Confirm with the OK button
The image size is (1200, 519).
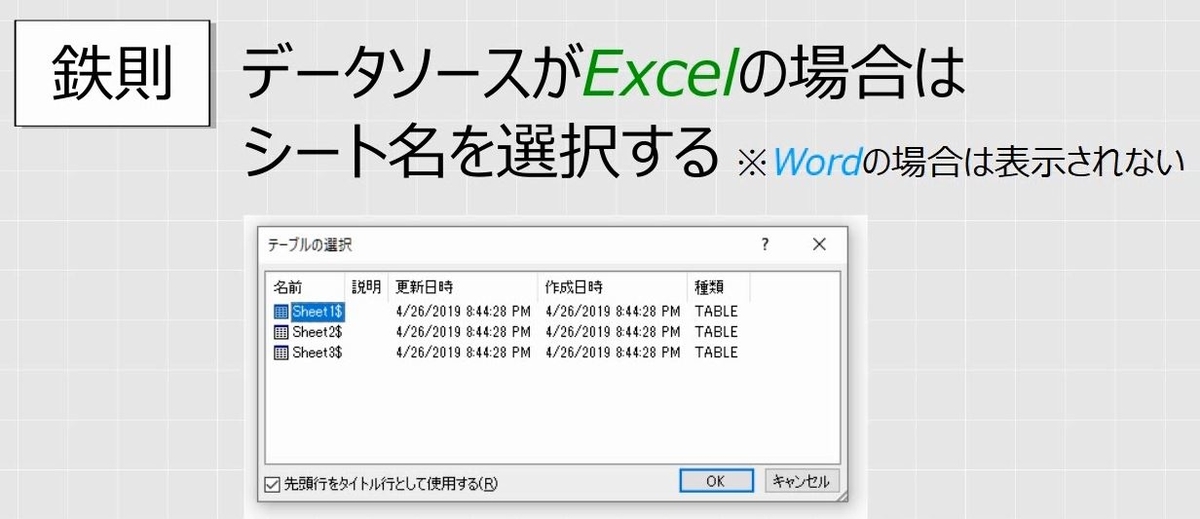715,481
